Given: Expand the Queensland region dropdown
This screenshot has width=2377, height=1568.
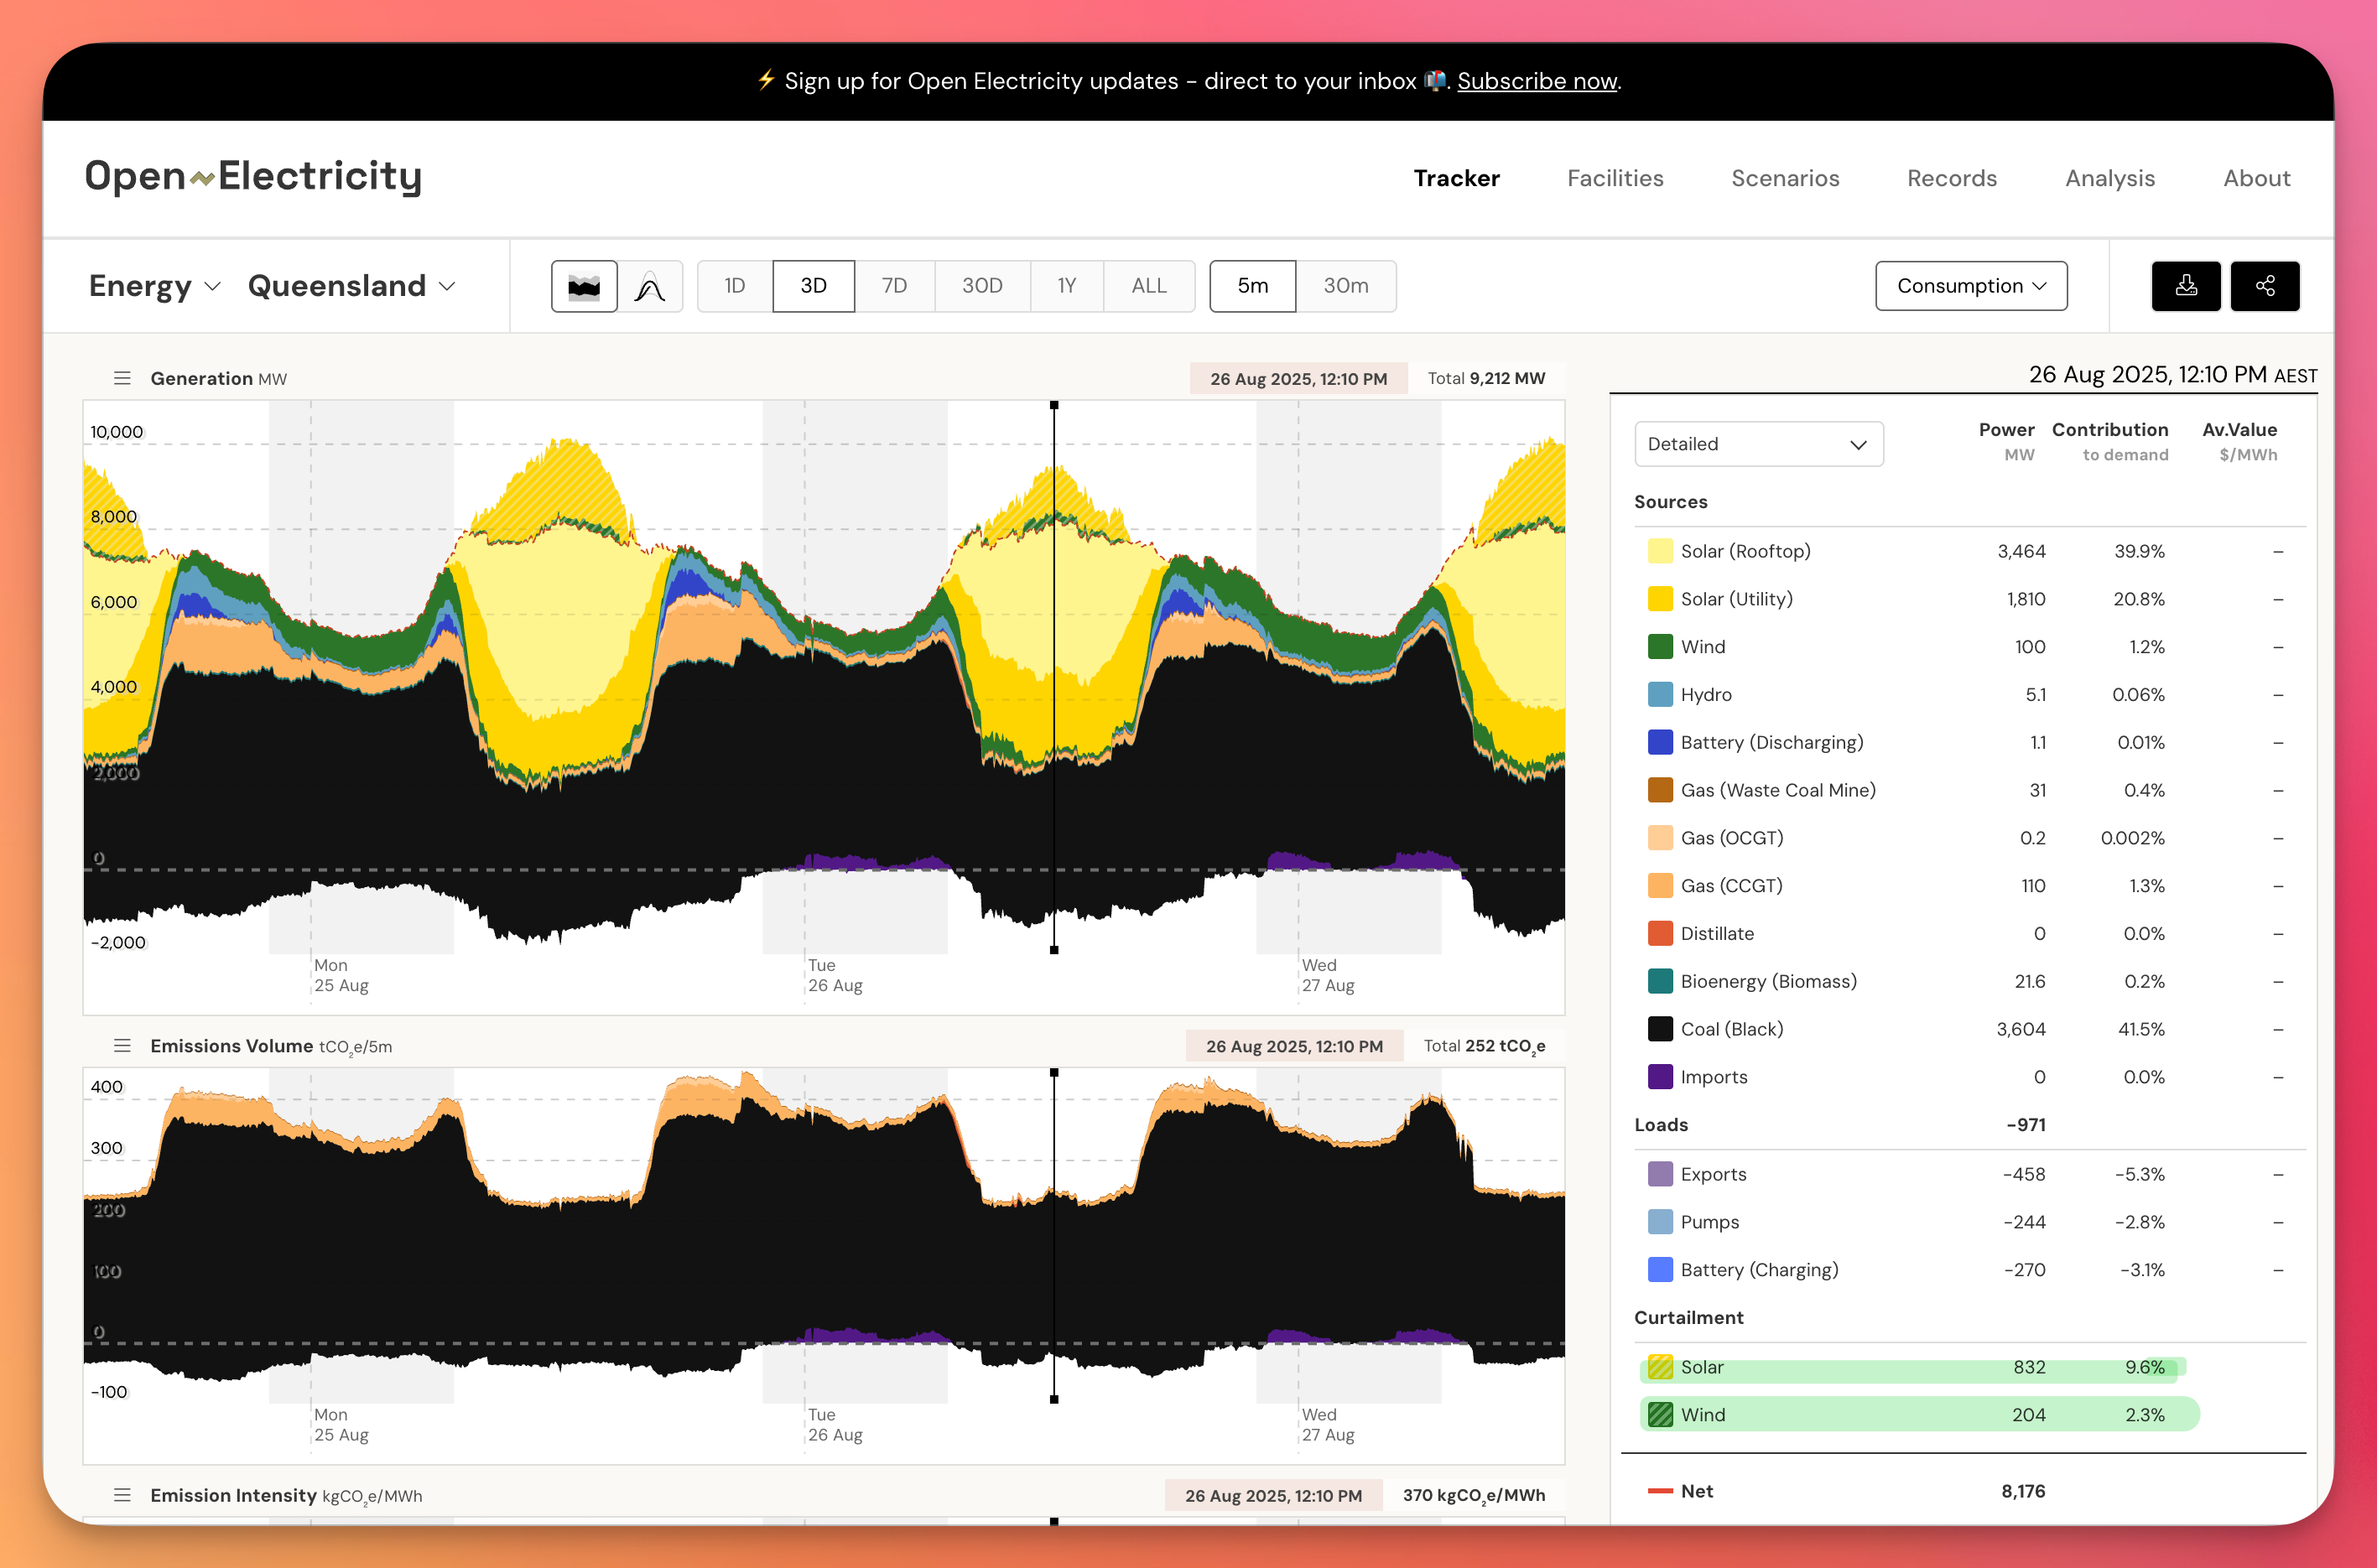Looking at the screenshot, I should pos(351,287).
